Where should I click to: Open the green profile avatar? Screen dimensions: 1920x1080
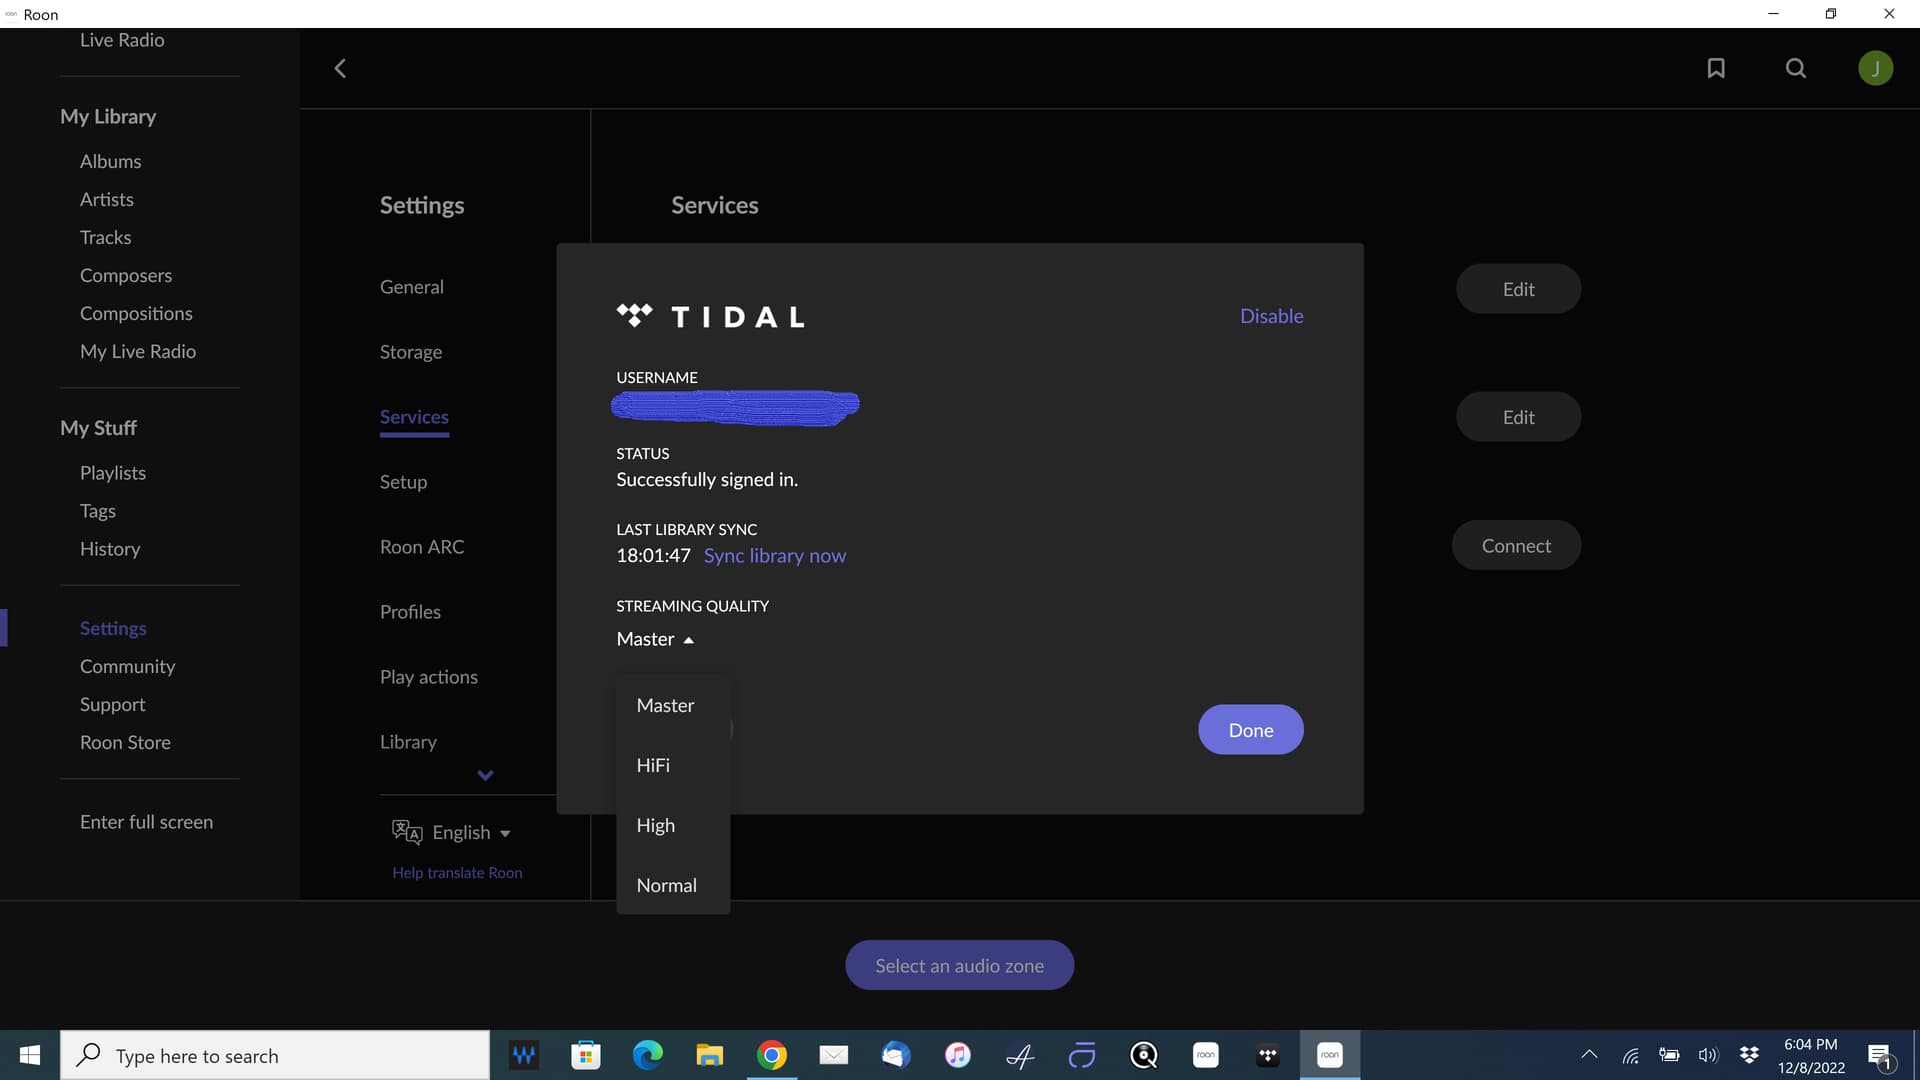(1875, 68)
